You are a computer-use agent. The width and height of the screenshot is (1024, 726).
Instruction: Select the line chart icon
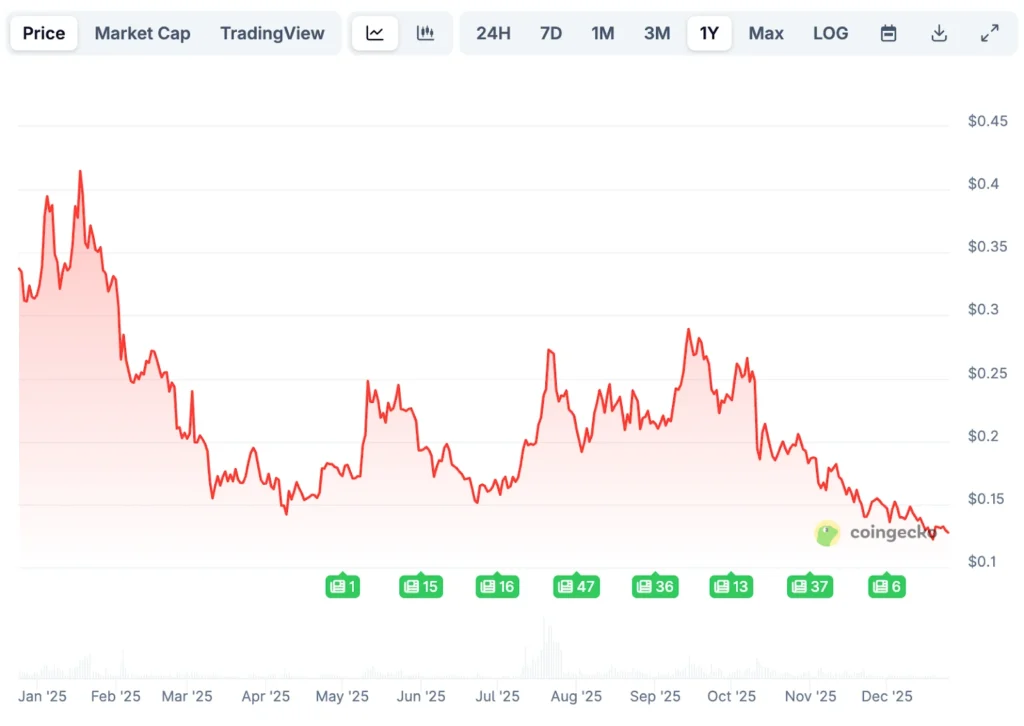[x=374, y=32]
